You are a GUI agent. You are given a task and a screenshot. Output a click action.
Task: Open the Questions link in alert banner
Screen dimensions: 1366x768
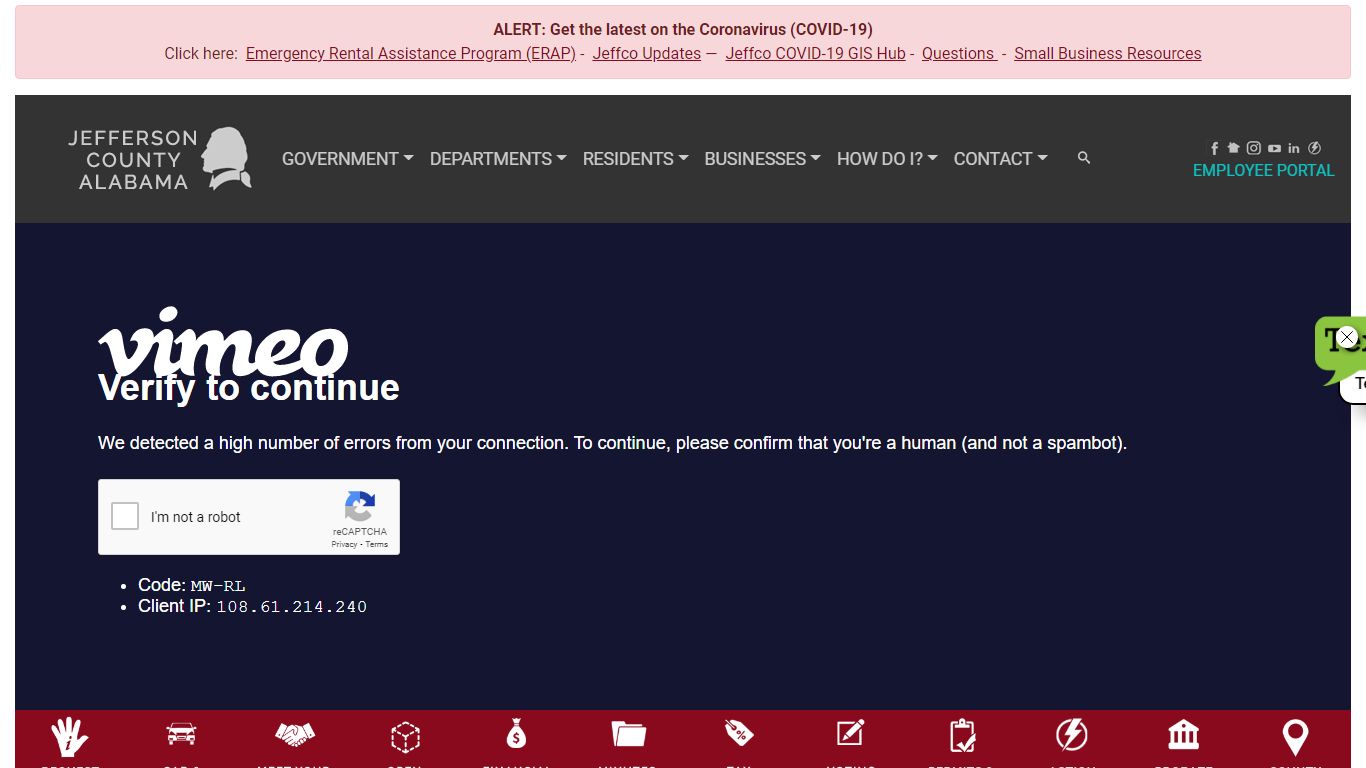[x=958, y=54]
